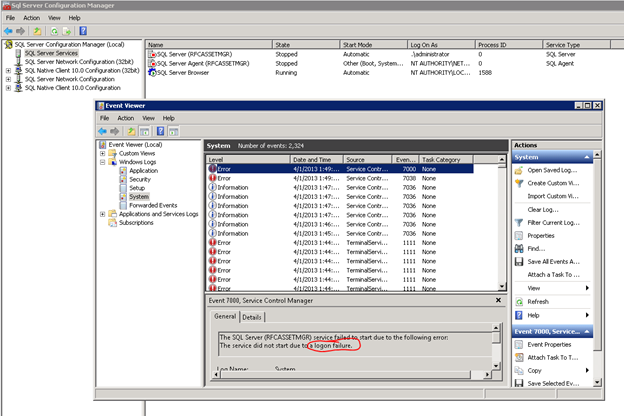Click Attach Task To This Event icon
This screenshot has width=624, height=416.
[x=519, y=357]
